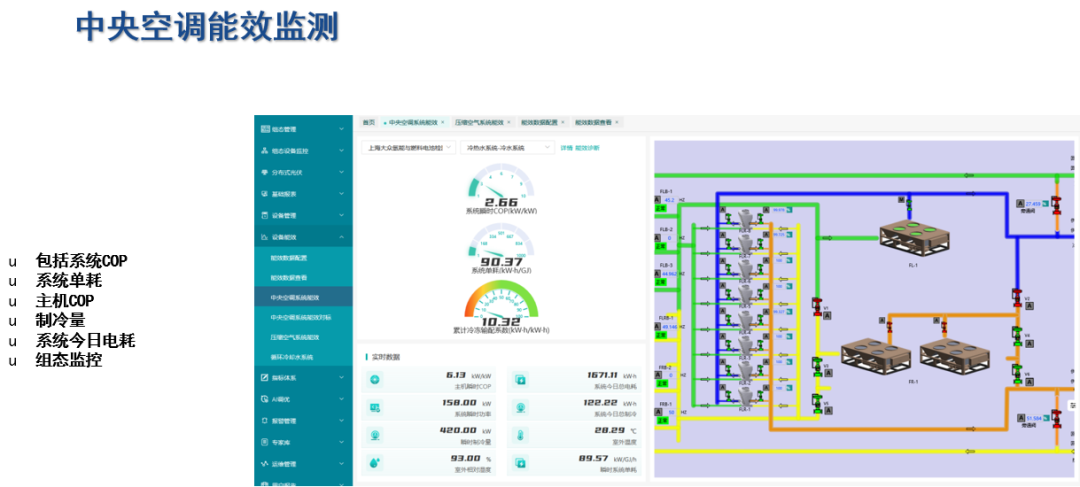Click the 系统单耗 gauge reading 90.37
The image size is (1080, 487).
(501, 250)
